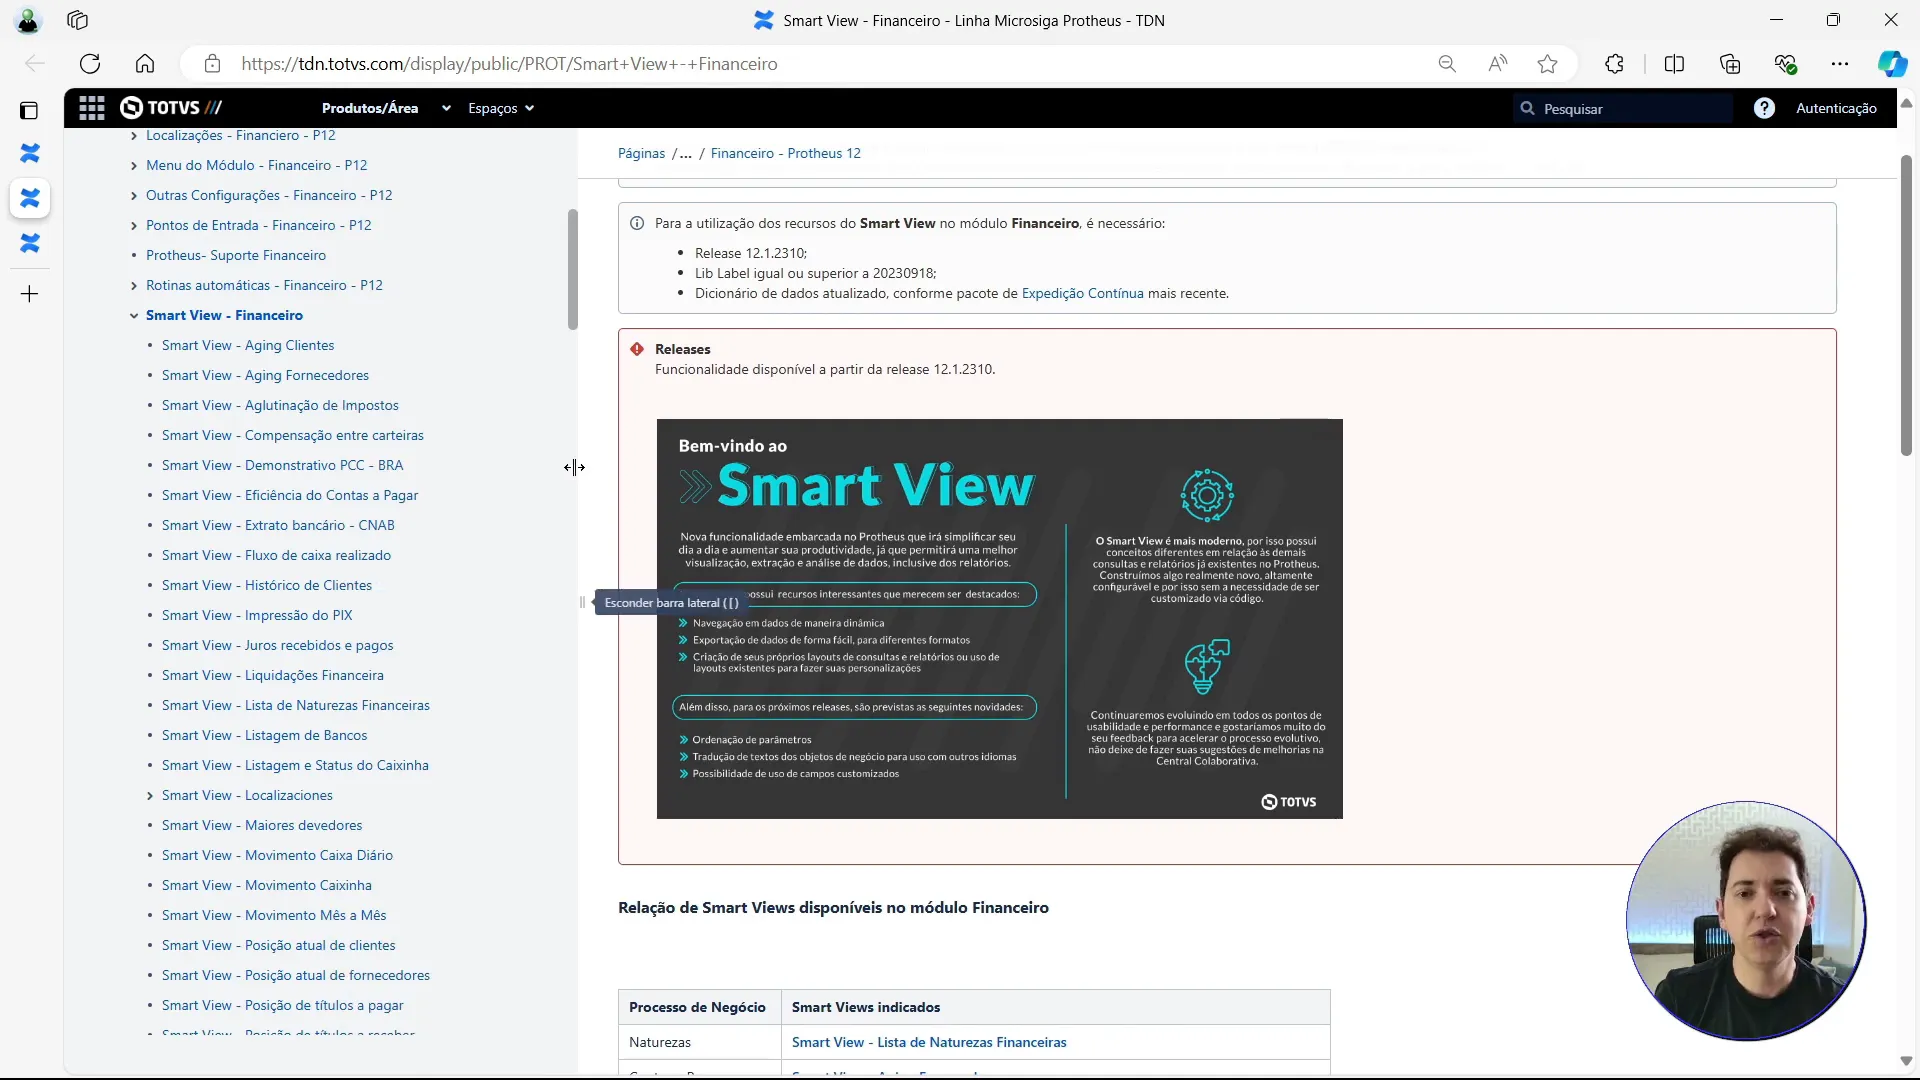Viewport: 1920px width, 1080px height.
Task: Start Read Aloud from address bar
Action: [1497, 64]
